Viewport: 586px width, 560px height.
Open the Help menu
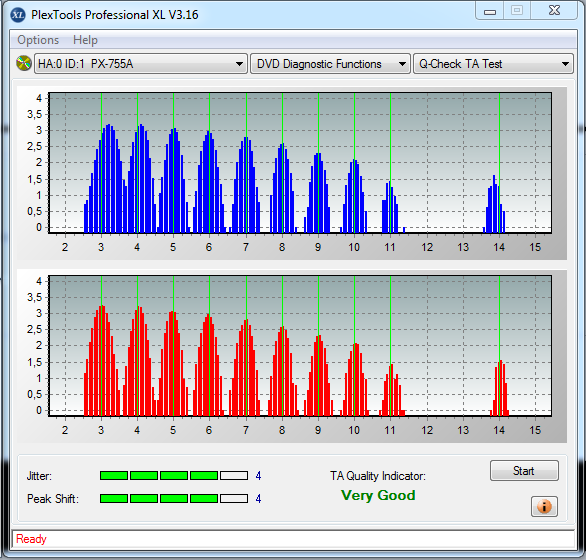[x=85, y=40]
